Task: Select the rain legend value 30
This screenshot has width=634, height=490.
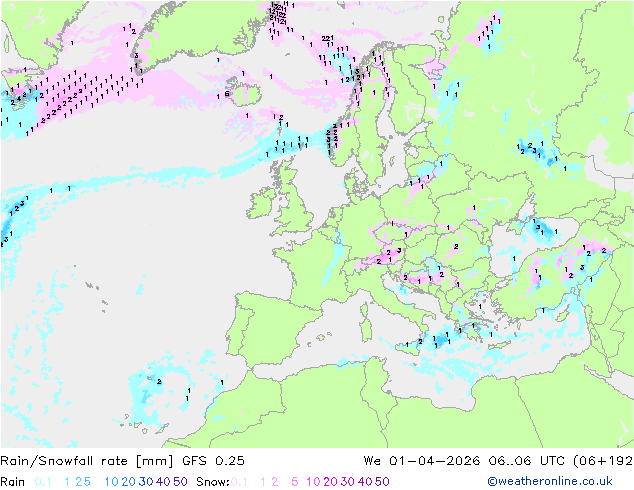Action: coord(146,482)
